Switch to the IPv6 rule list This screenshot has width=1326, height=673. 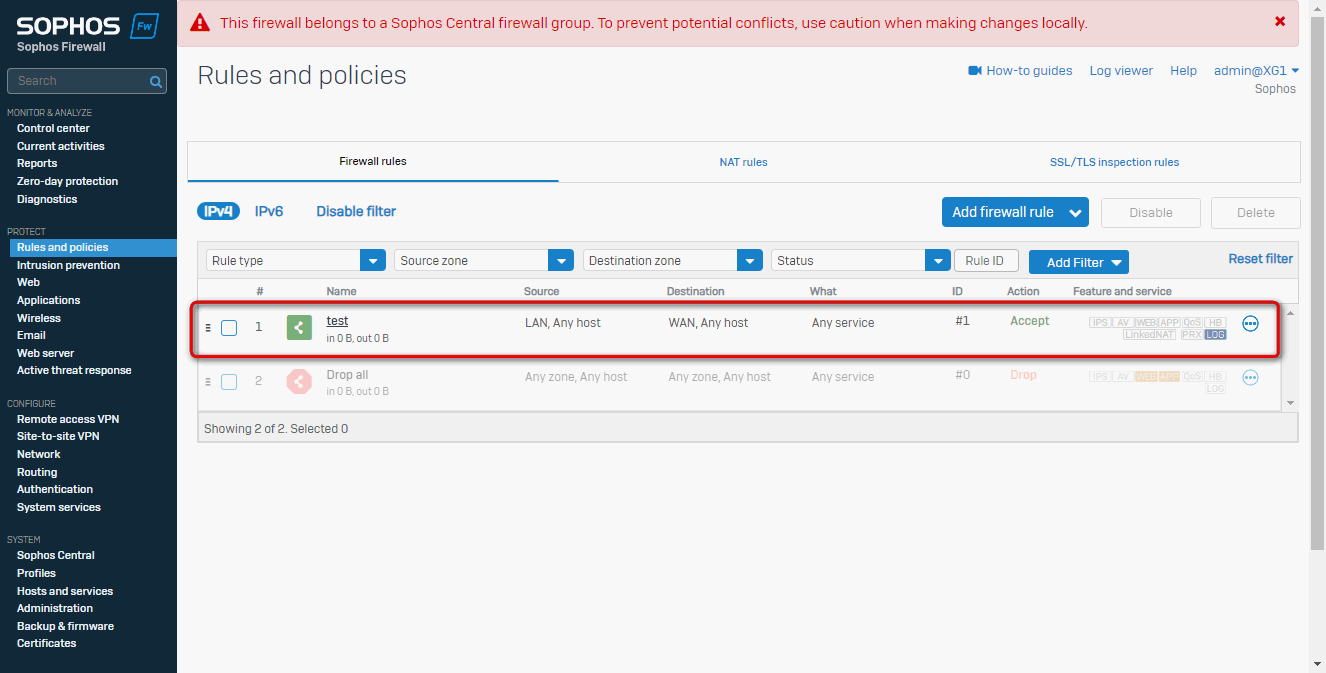(269, 211)
